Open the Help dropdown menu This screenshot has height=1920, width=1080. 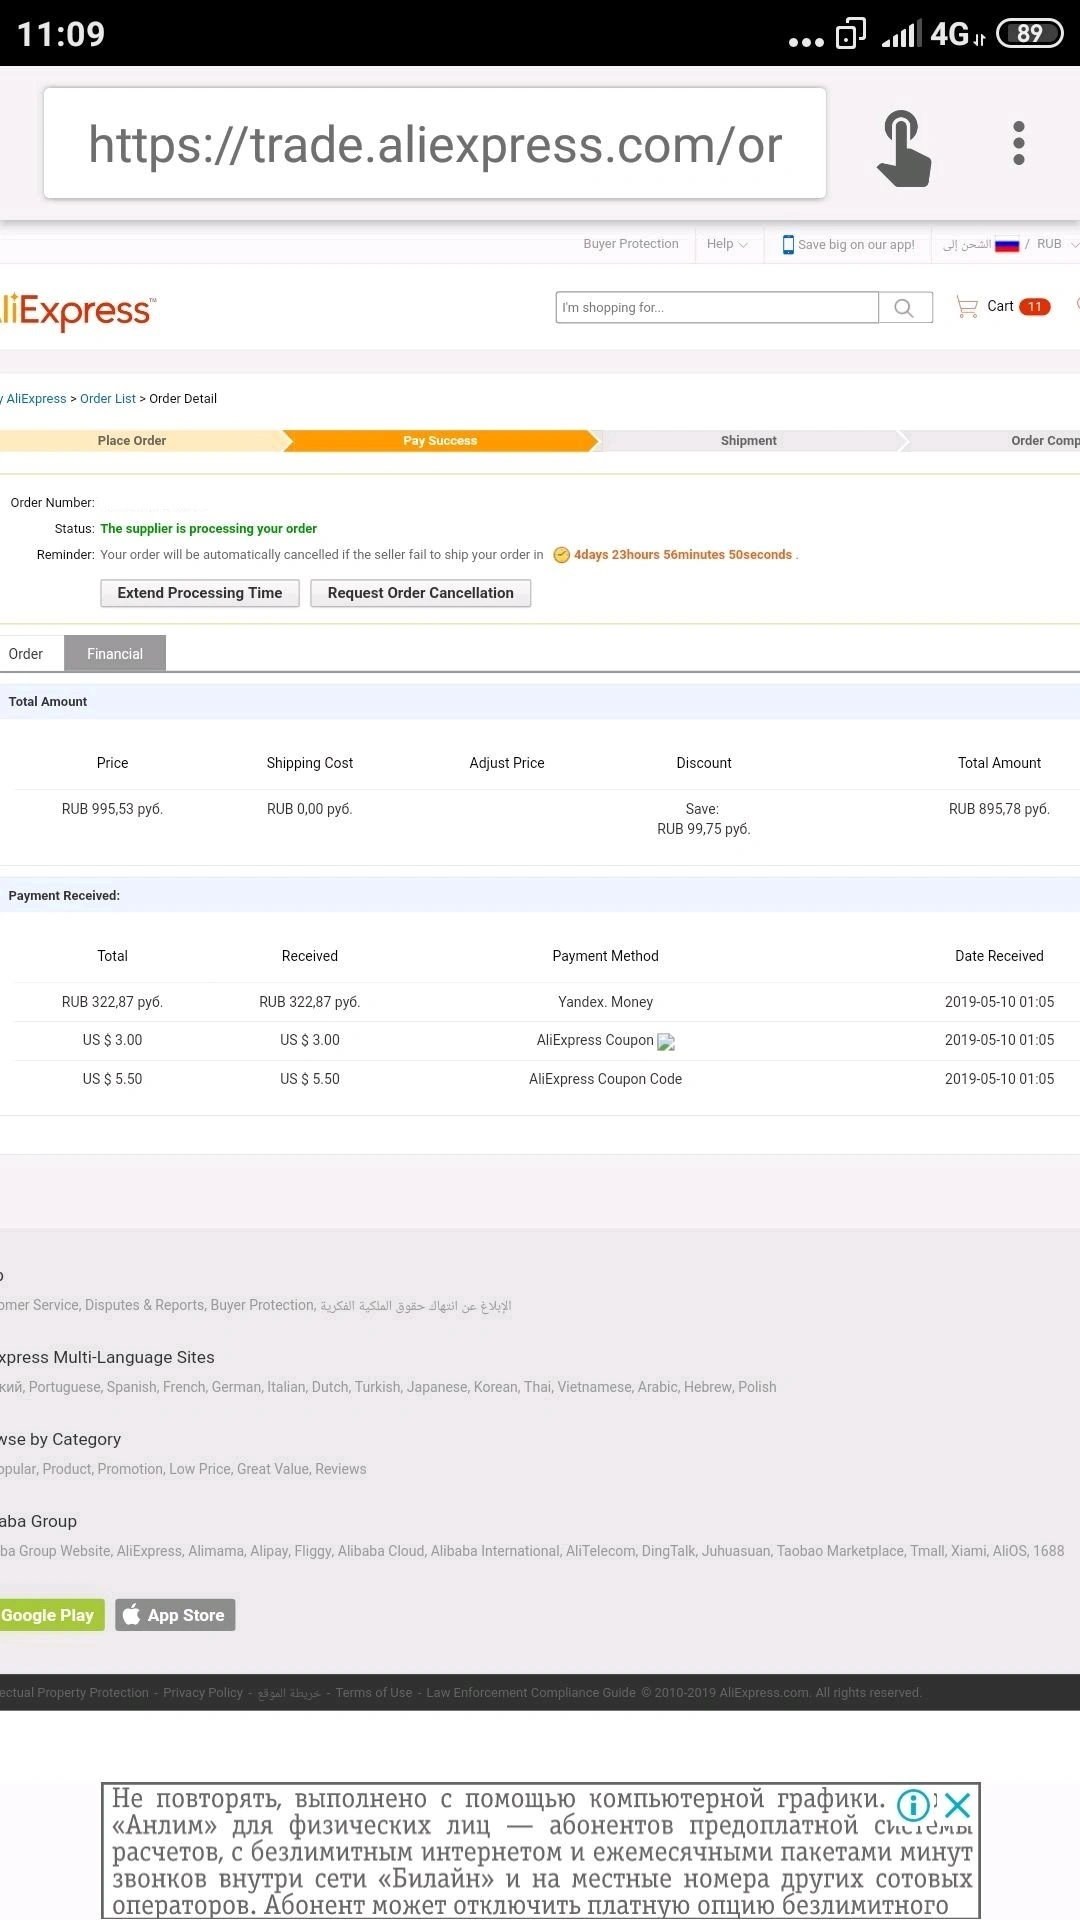[727, 244]
